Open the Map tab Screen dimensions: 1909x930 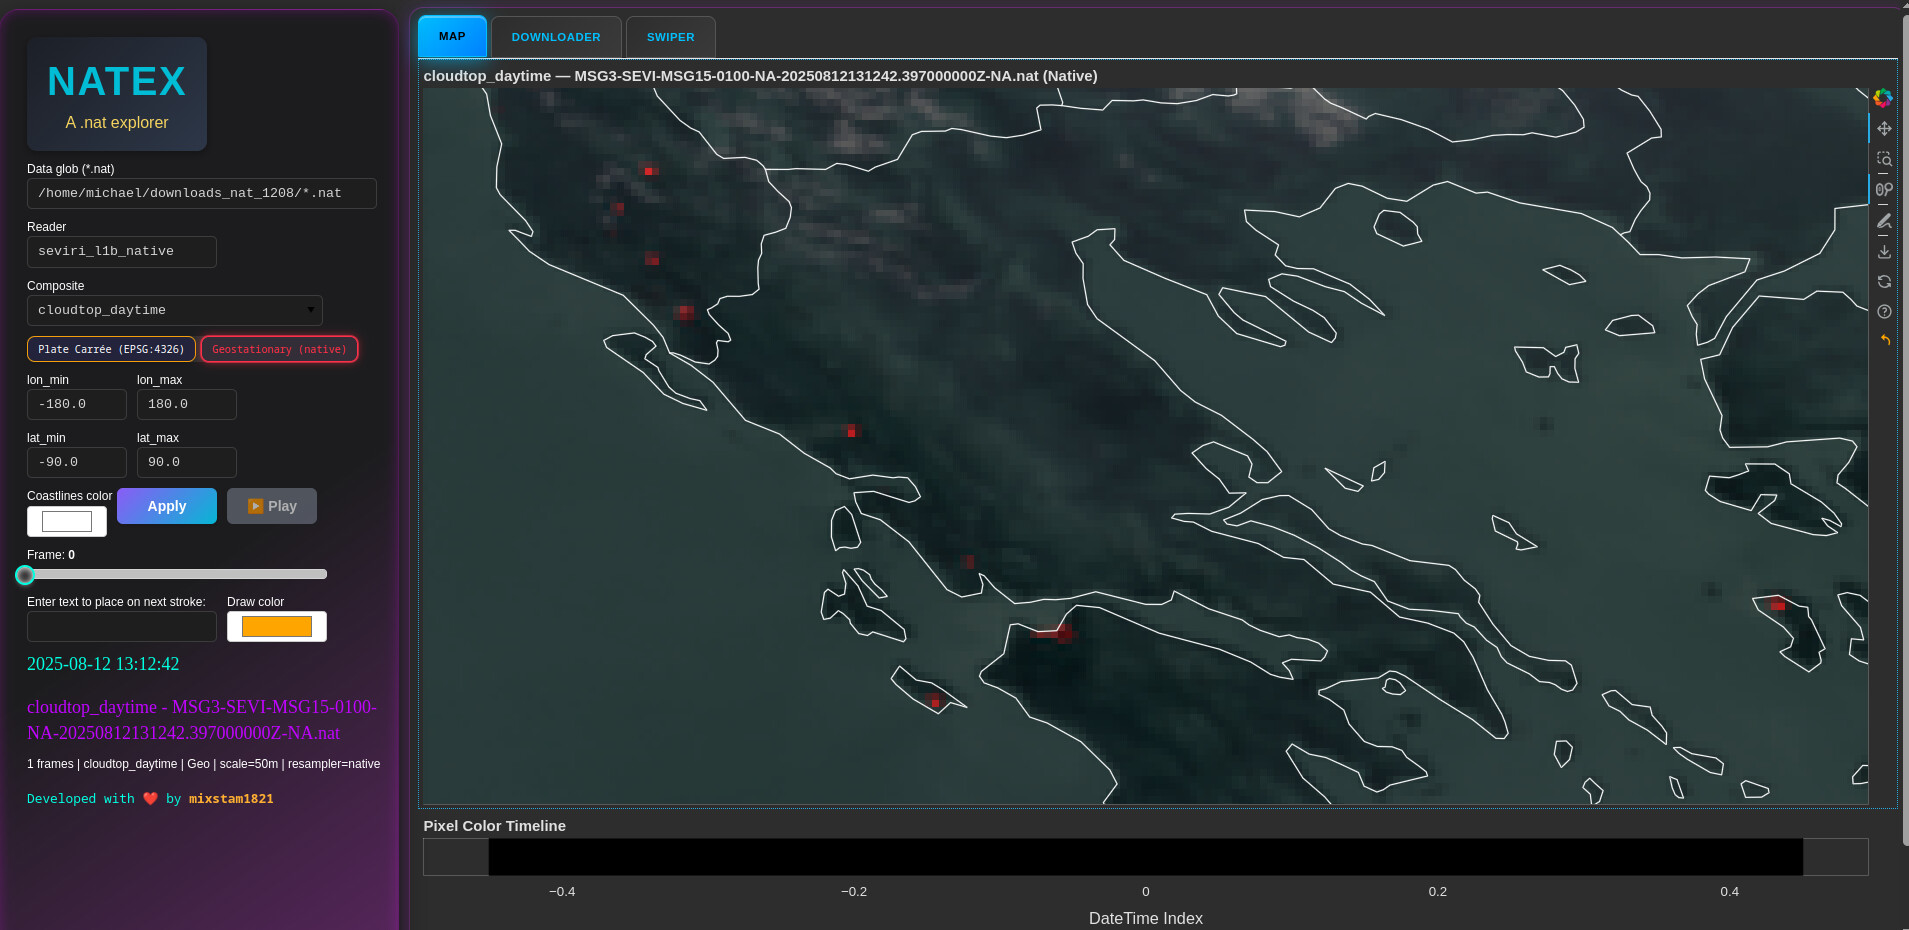(x=452, y=36)
